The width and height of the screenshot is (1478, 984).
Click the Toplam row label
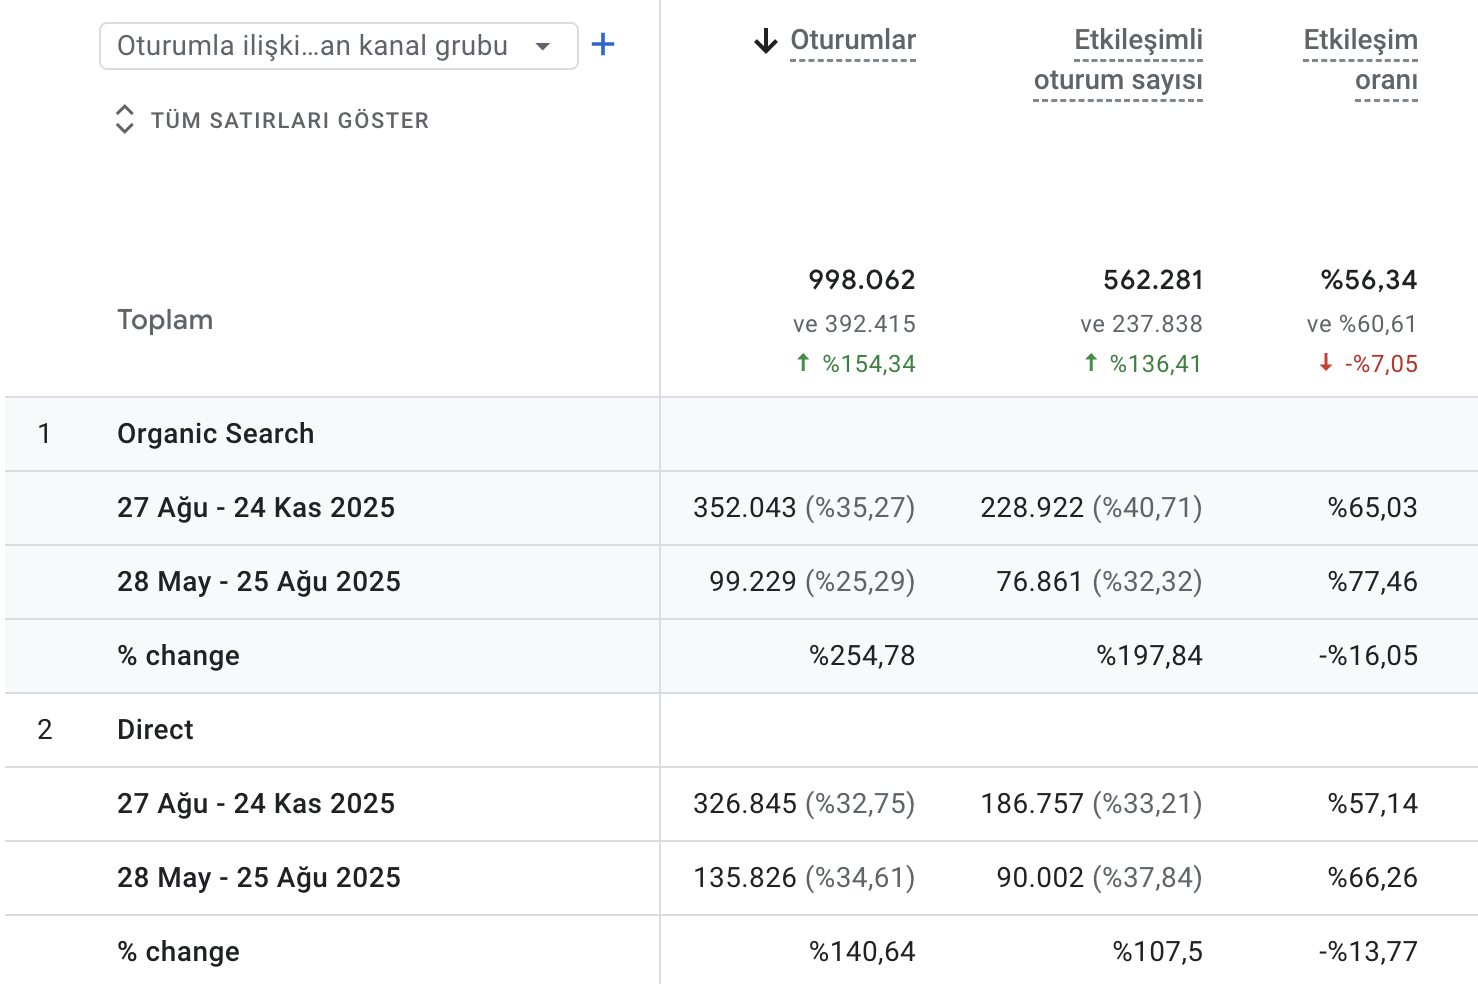[x=165, y=320]
